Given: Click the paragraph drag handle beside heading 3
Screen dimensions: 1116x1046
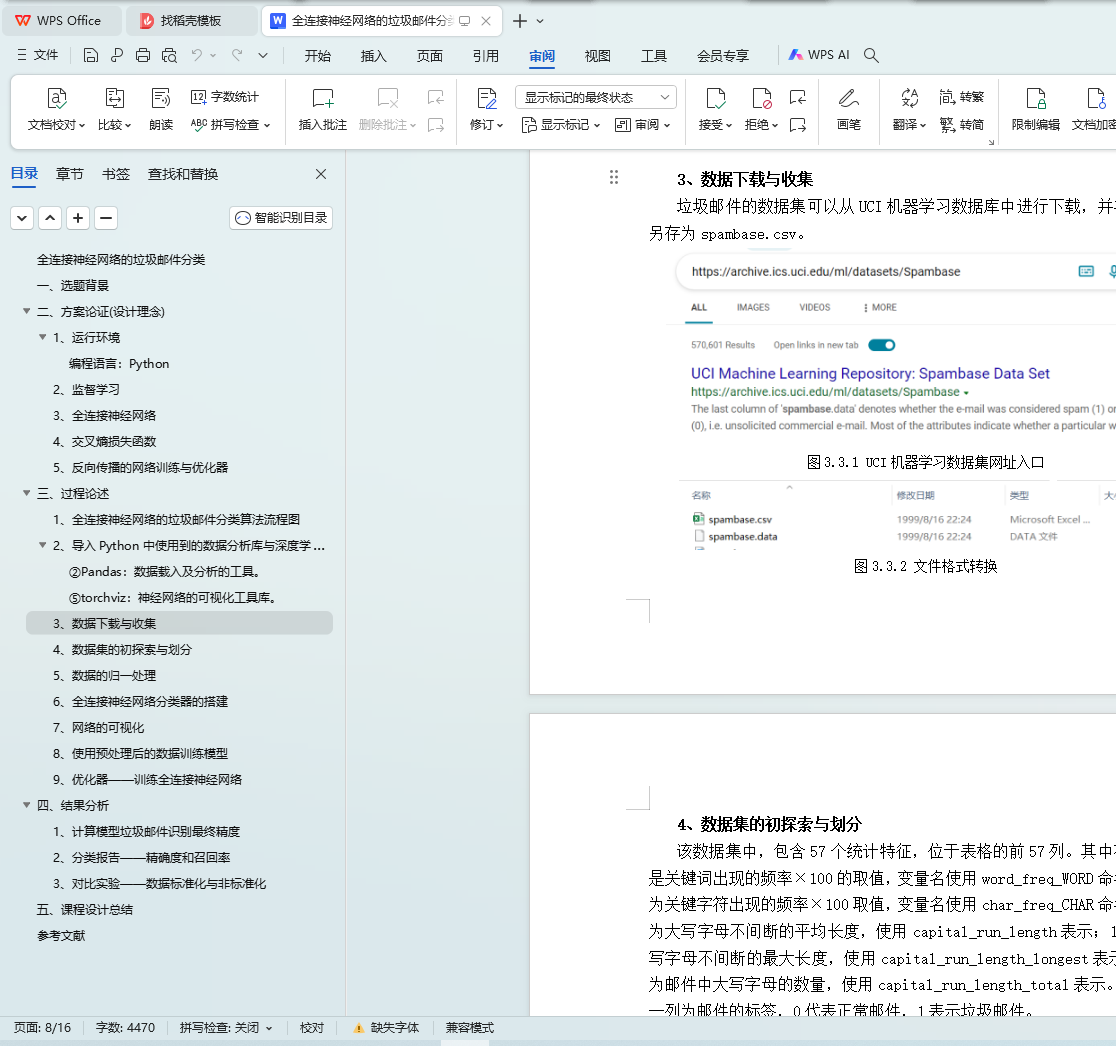Looking at the screenshot, I should pos(614,177).
